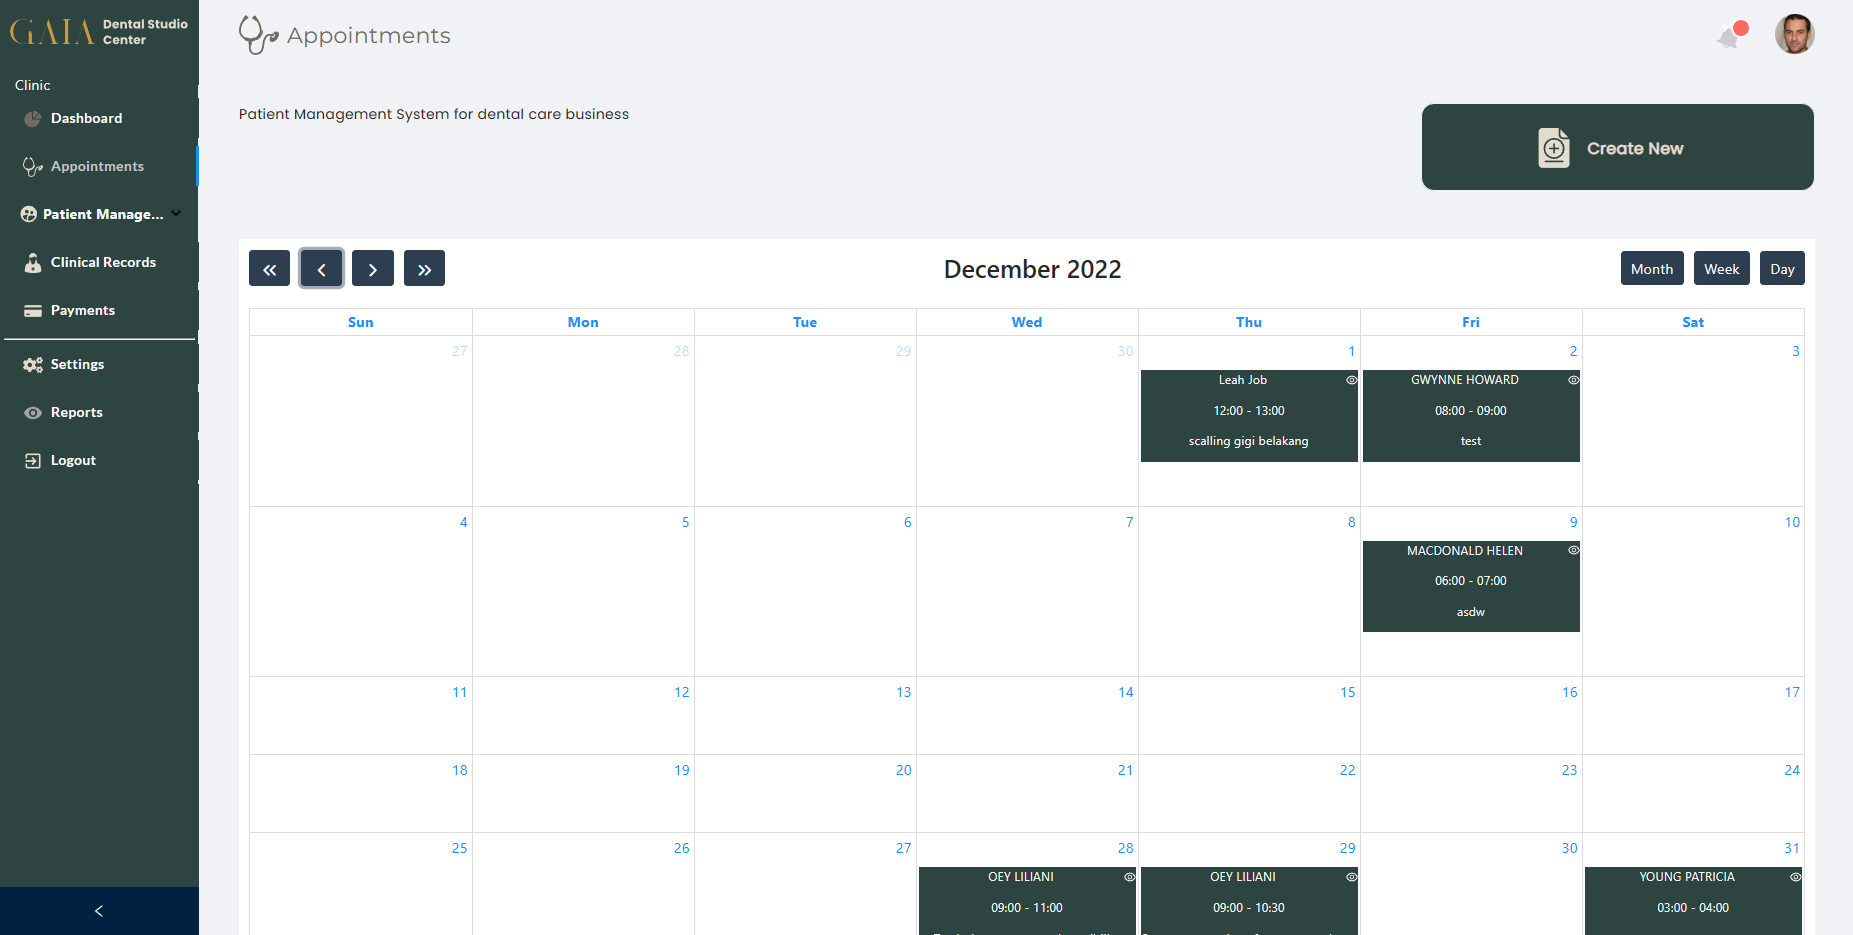Jump back with double-left chevron button
This screenshot has height=935, width=1853.
[x=269, y=268]
